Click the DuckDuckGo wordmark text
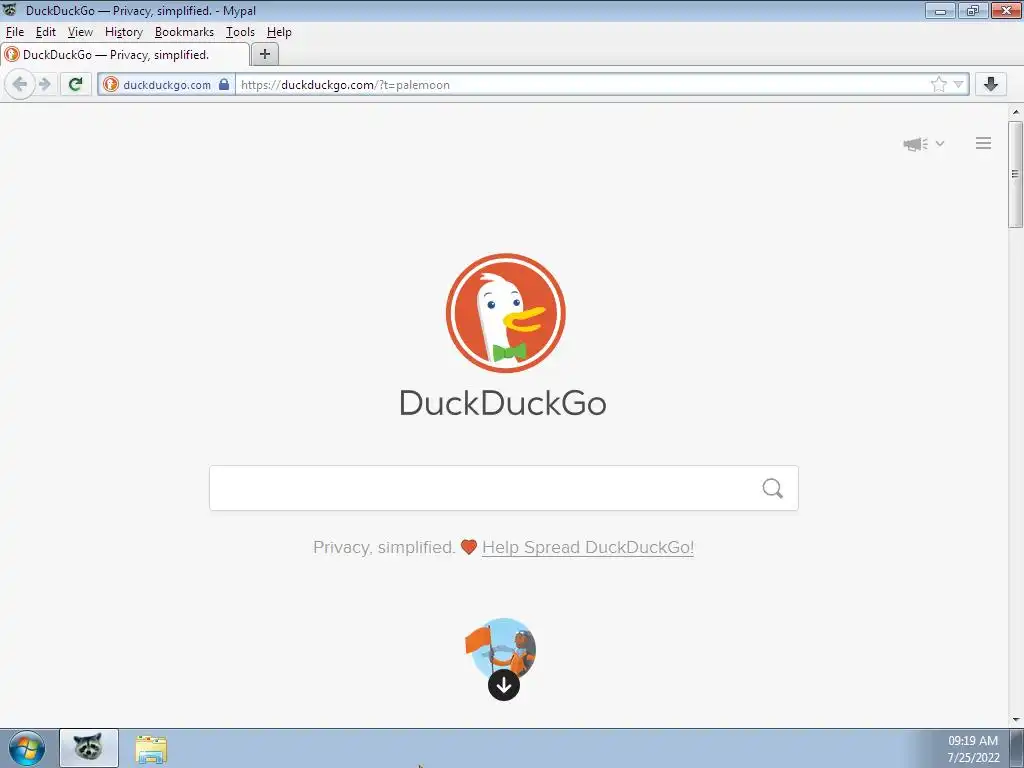 coord(503,403)
